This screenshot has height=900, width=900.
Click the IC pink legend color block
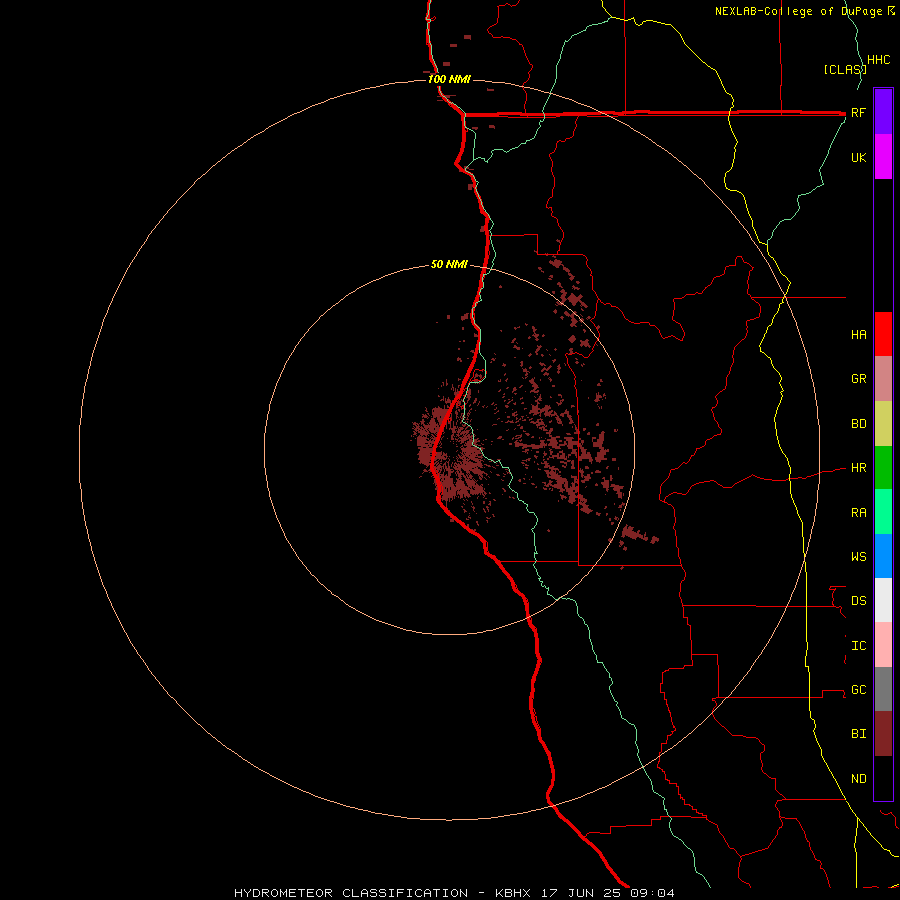[x=883, y=645]
